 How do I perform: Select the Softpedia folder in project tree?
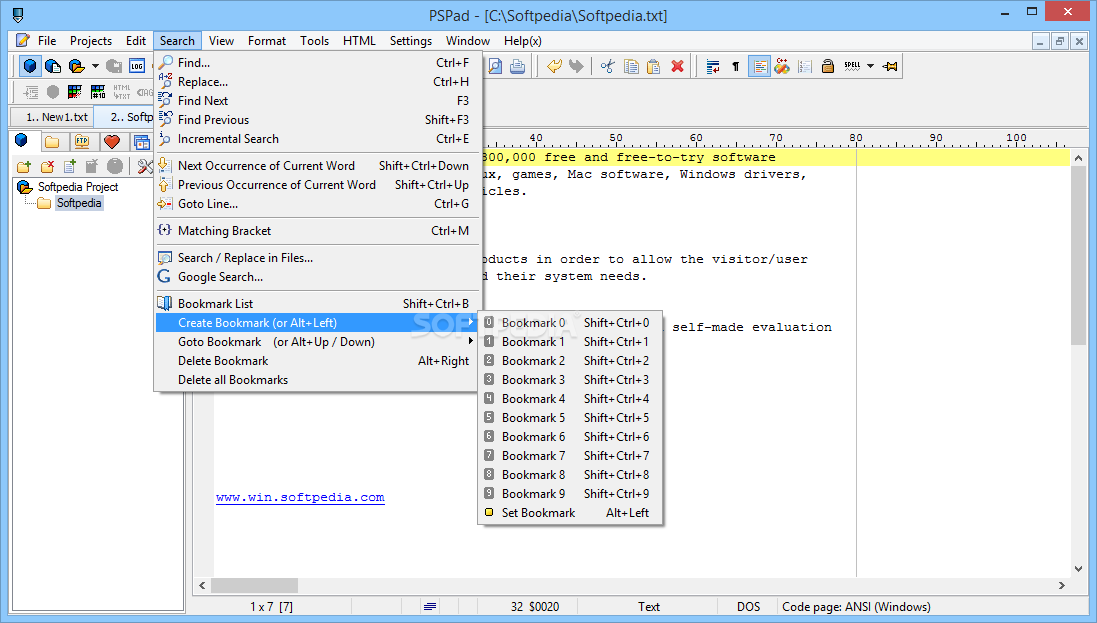click(79, 203)
